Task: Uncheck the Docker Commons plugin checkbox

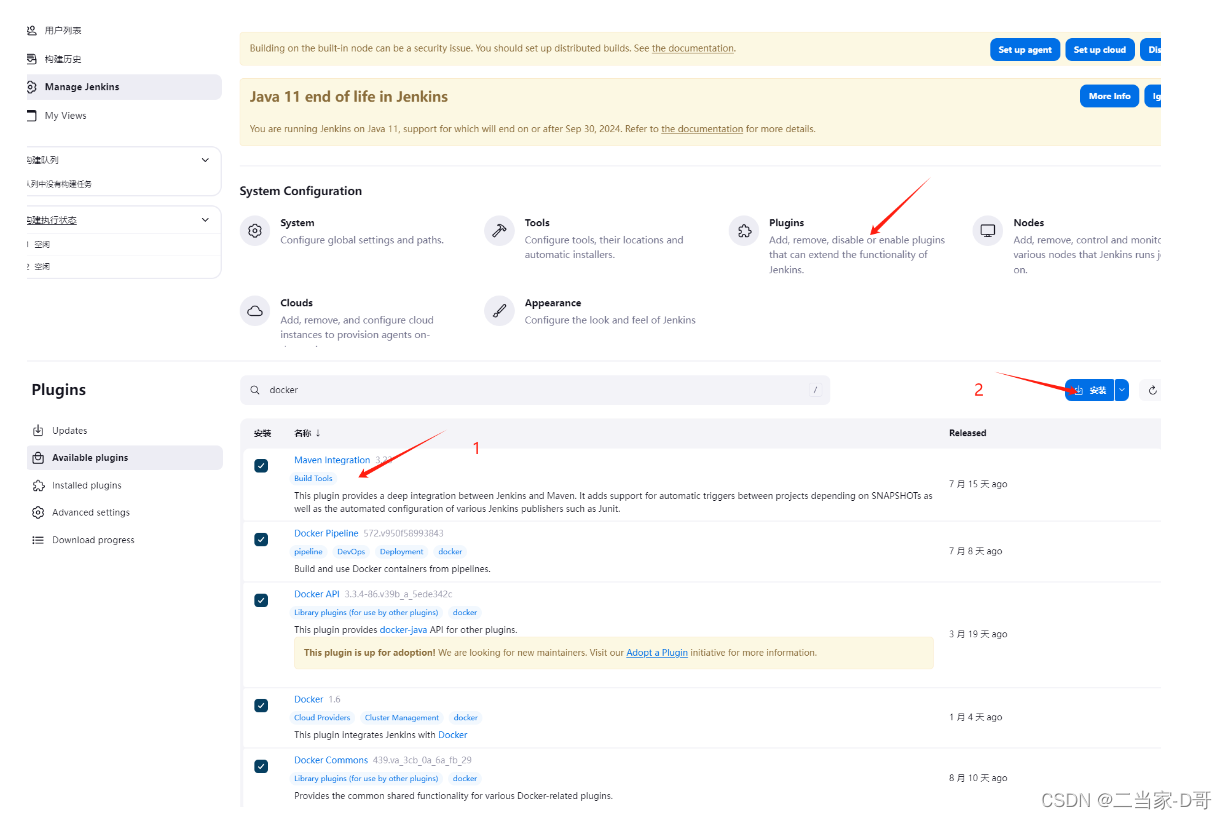Action: click(x=261, y=766)
